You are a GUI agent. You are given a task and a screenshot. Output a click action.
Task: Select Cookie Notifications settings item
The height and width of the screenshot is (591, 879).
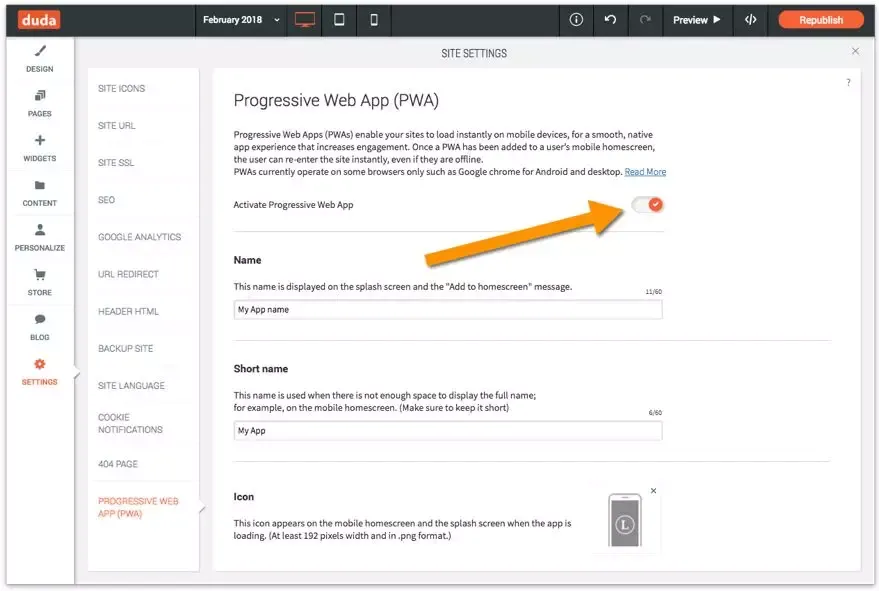(x=130, y=423)
